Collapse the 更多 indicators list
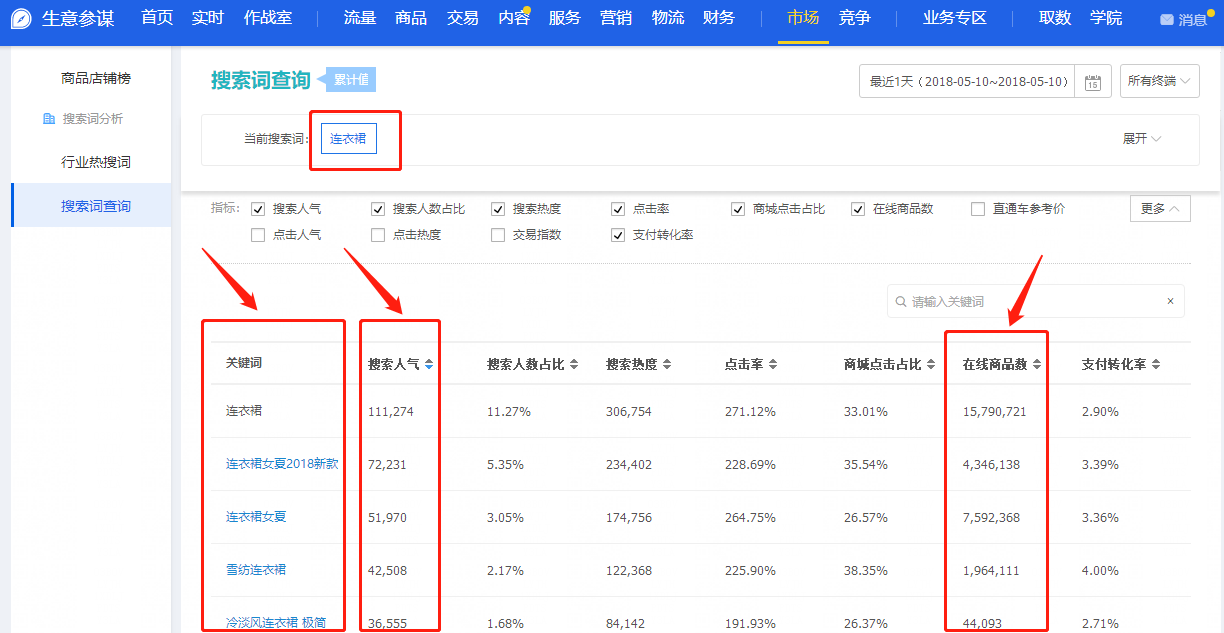 (x=1160, y=209)
